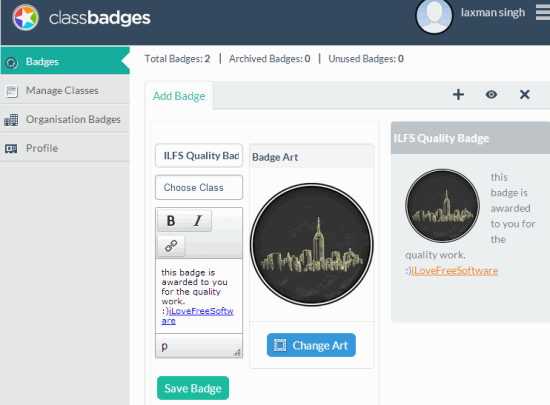Click the ILFS Quality Badge name field
The image size is (550, 405).
point(199,155)
